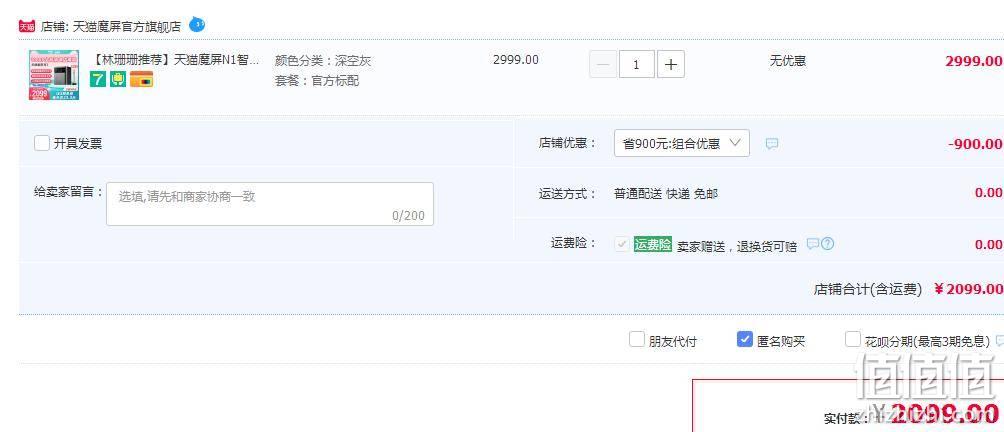
Task: Click the comment bubble icon after 退换货可赔
Action: (813, 244)
